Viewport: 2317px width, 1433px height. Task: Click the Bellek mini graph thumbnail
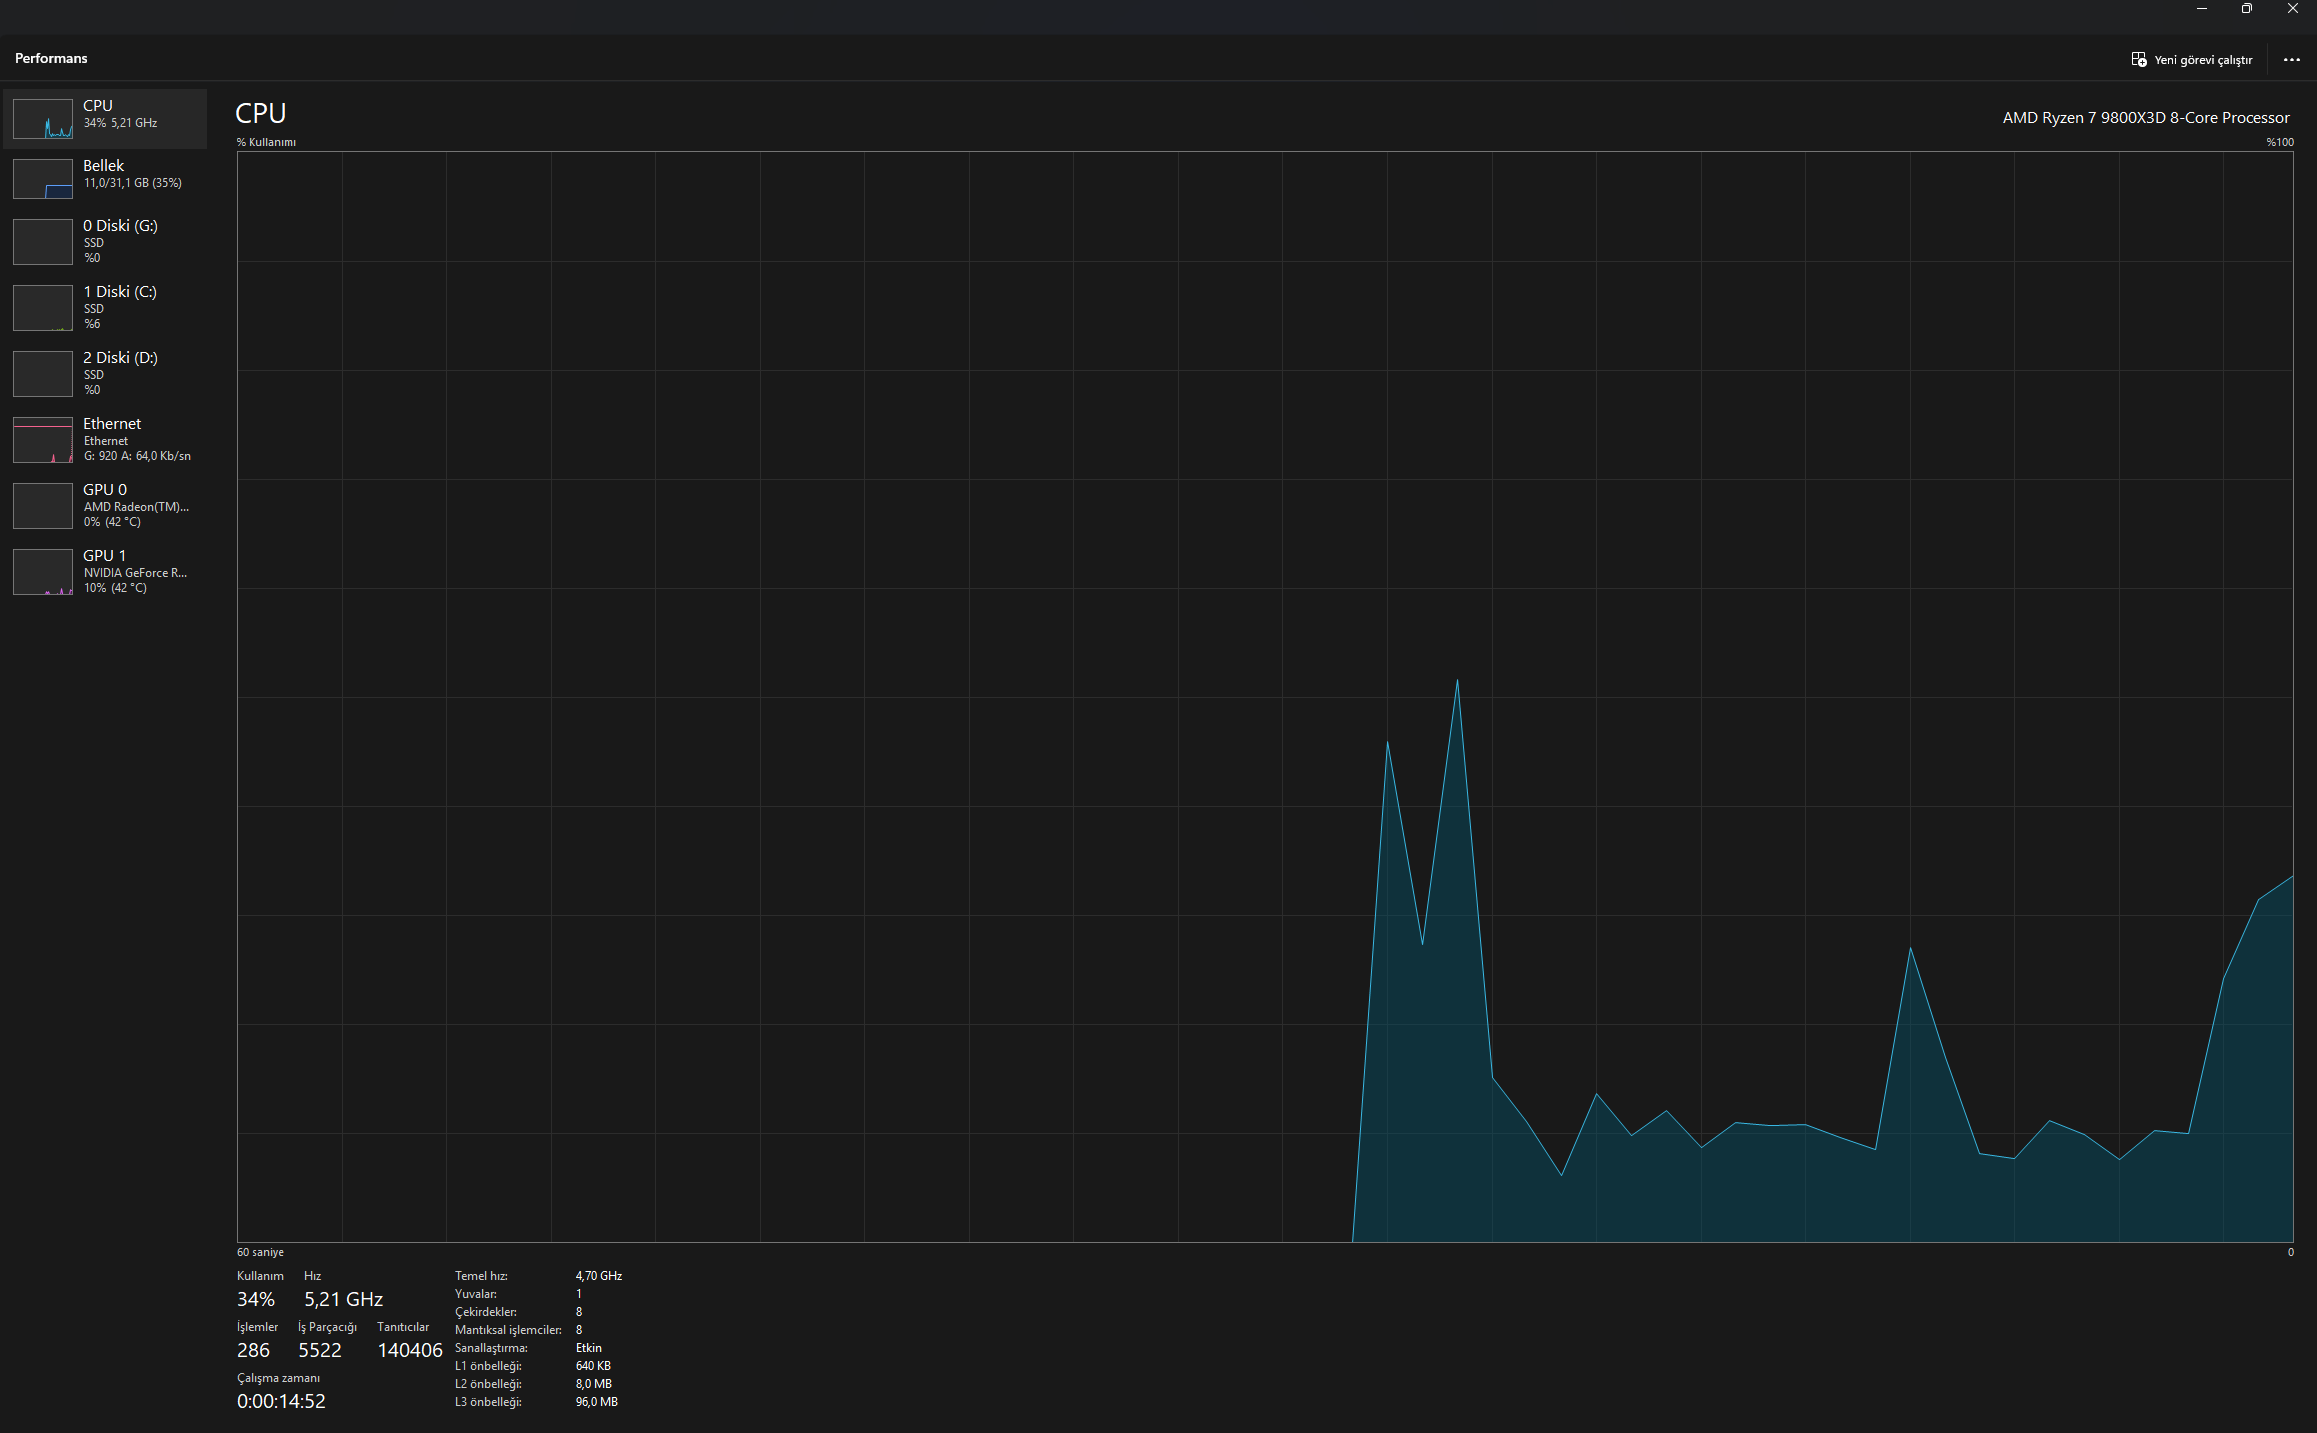coord(42,179)
